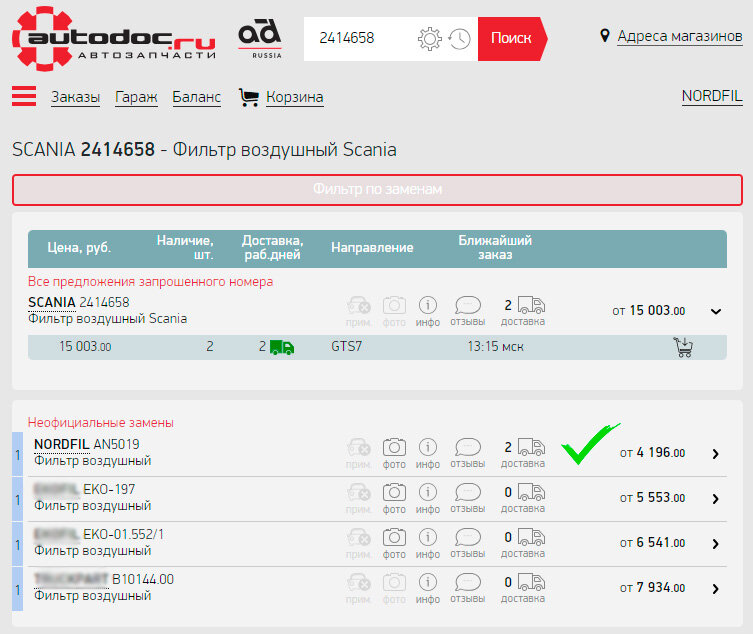Expand B10144.00 offers arrow
Viewport: 753px width, 634px height.
point(716,589)
